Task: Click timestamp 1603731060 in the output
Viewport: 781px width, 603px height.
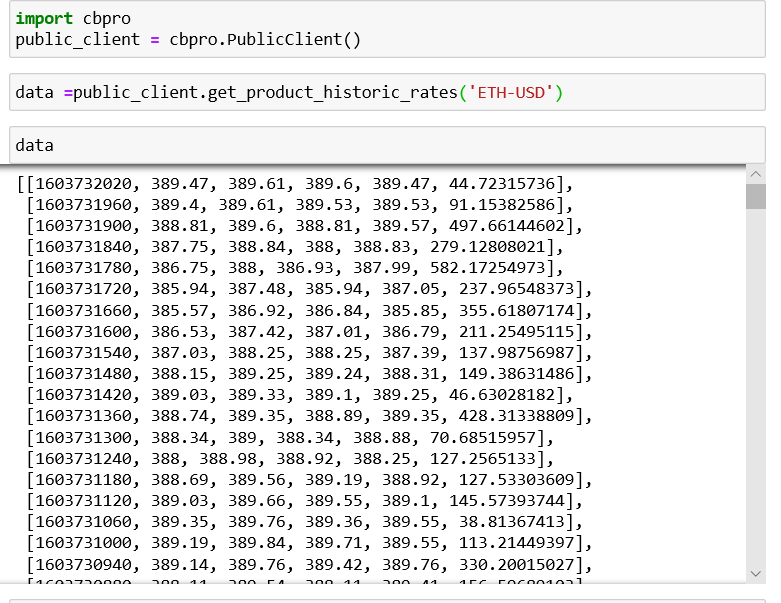Action: (83, 522)
